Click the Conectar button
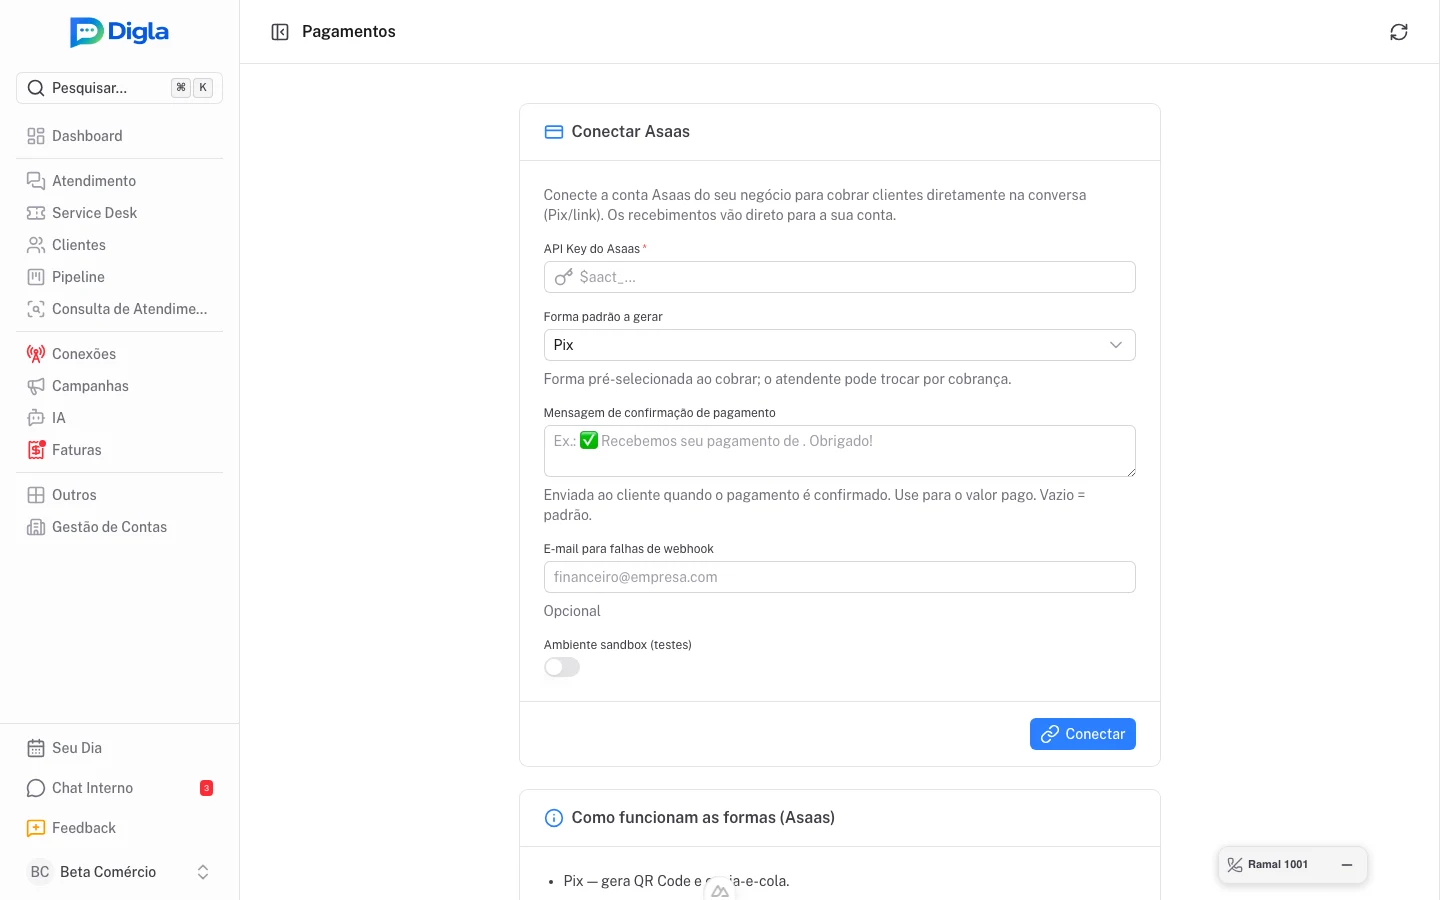The image size is (1440, 900). pos(1082,734)
